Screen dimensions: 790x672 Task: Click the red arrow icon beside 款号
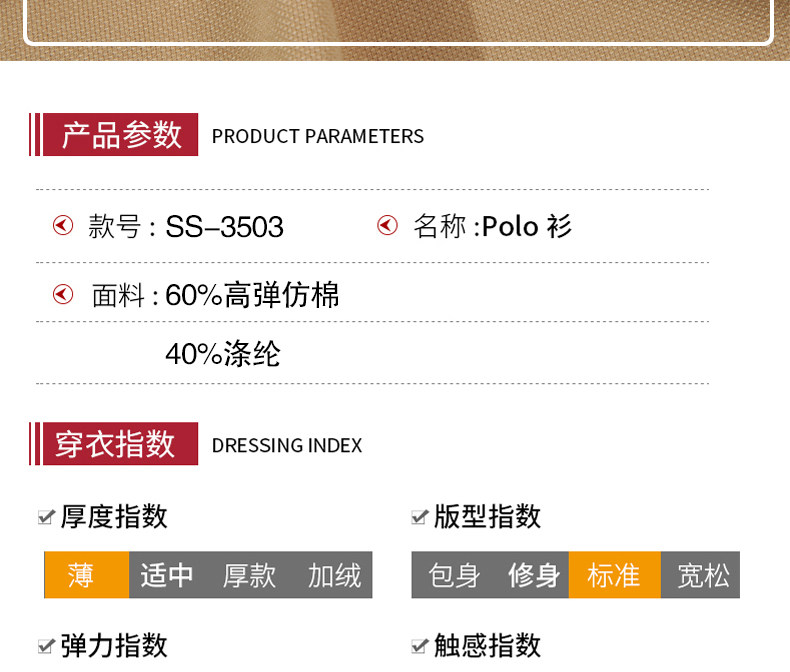point(63,227)
